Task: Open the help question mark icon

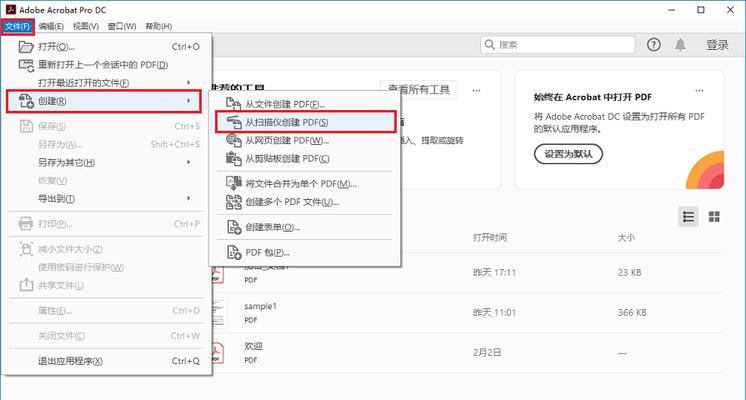Action: (x=654, y=45)
